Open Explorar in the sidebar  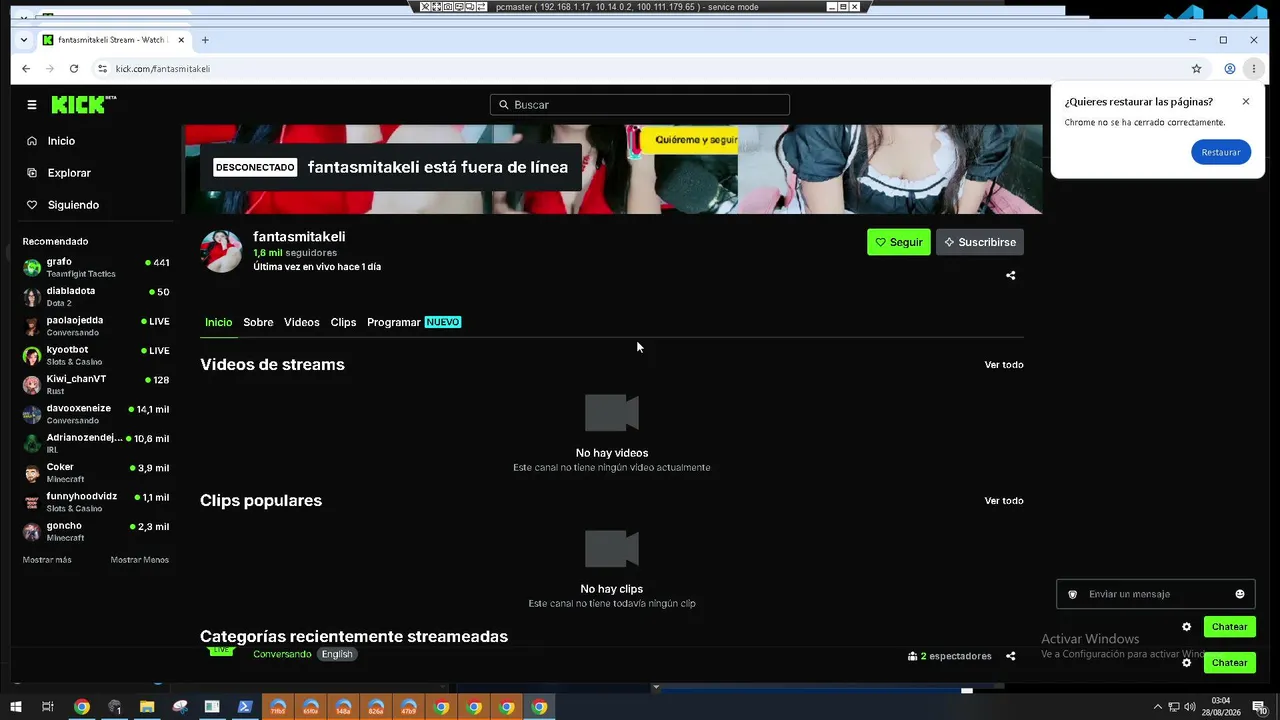[x=69, y=173]
